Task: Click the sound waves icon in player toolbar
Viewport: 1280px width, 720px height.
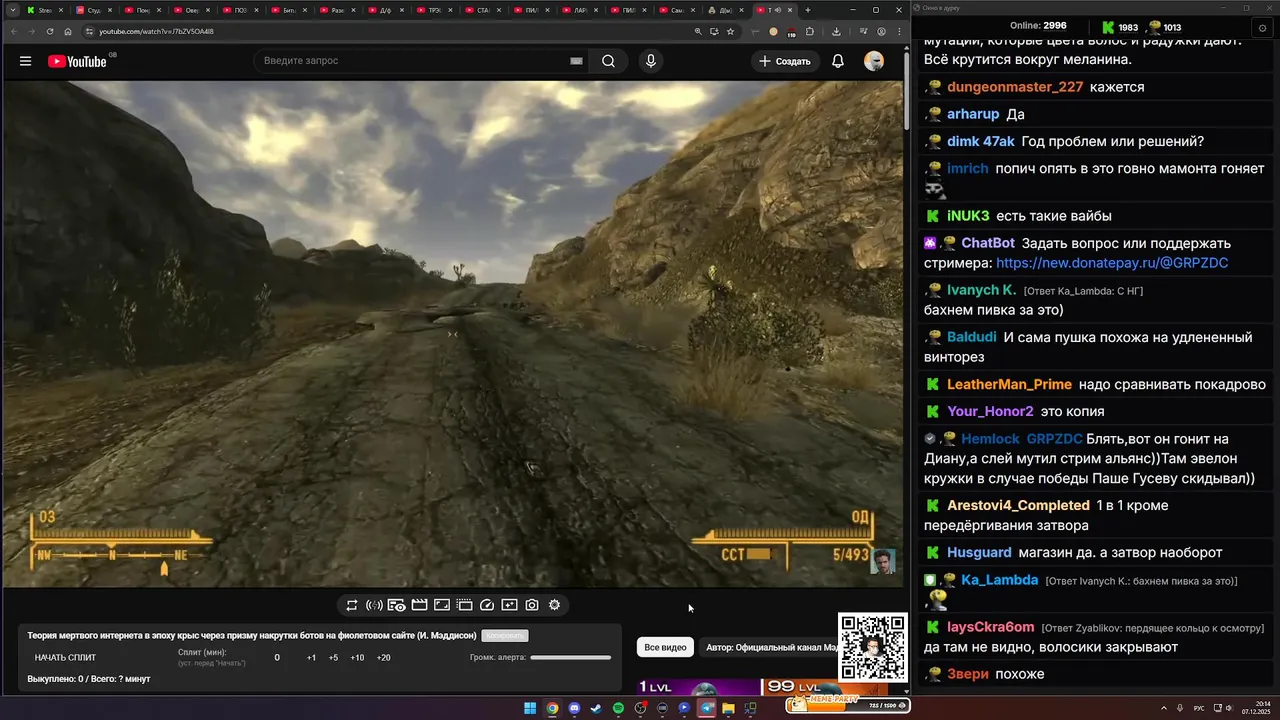Action: [x=374, y=605]
